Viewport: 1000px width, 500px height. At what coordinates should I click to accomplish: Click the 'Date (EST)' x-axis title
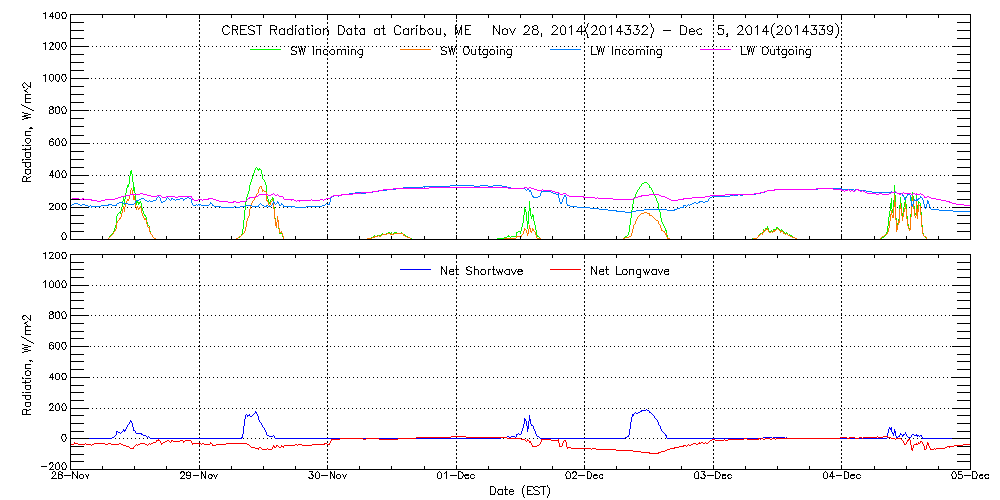(x=520, y=492)
